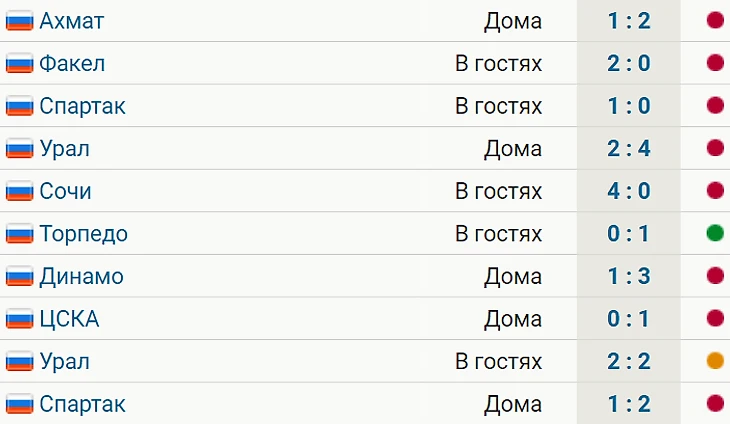The height and width of the screenshot is (424, 730).
Task: Click the 2 : 2 draw score
Action: [628, 362]
